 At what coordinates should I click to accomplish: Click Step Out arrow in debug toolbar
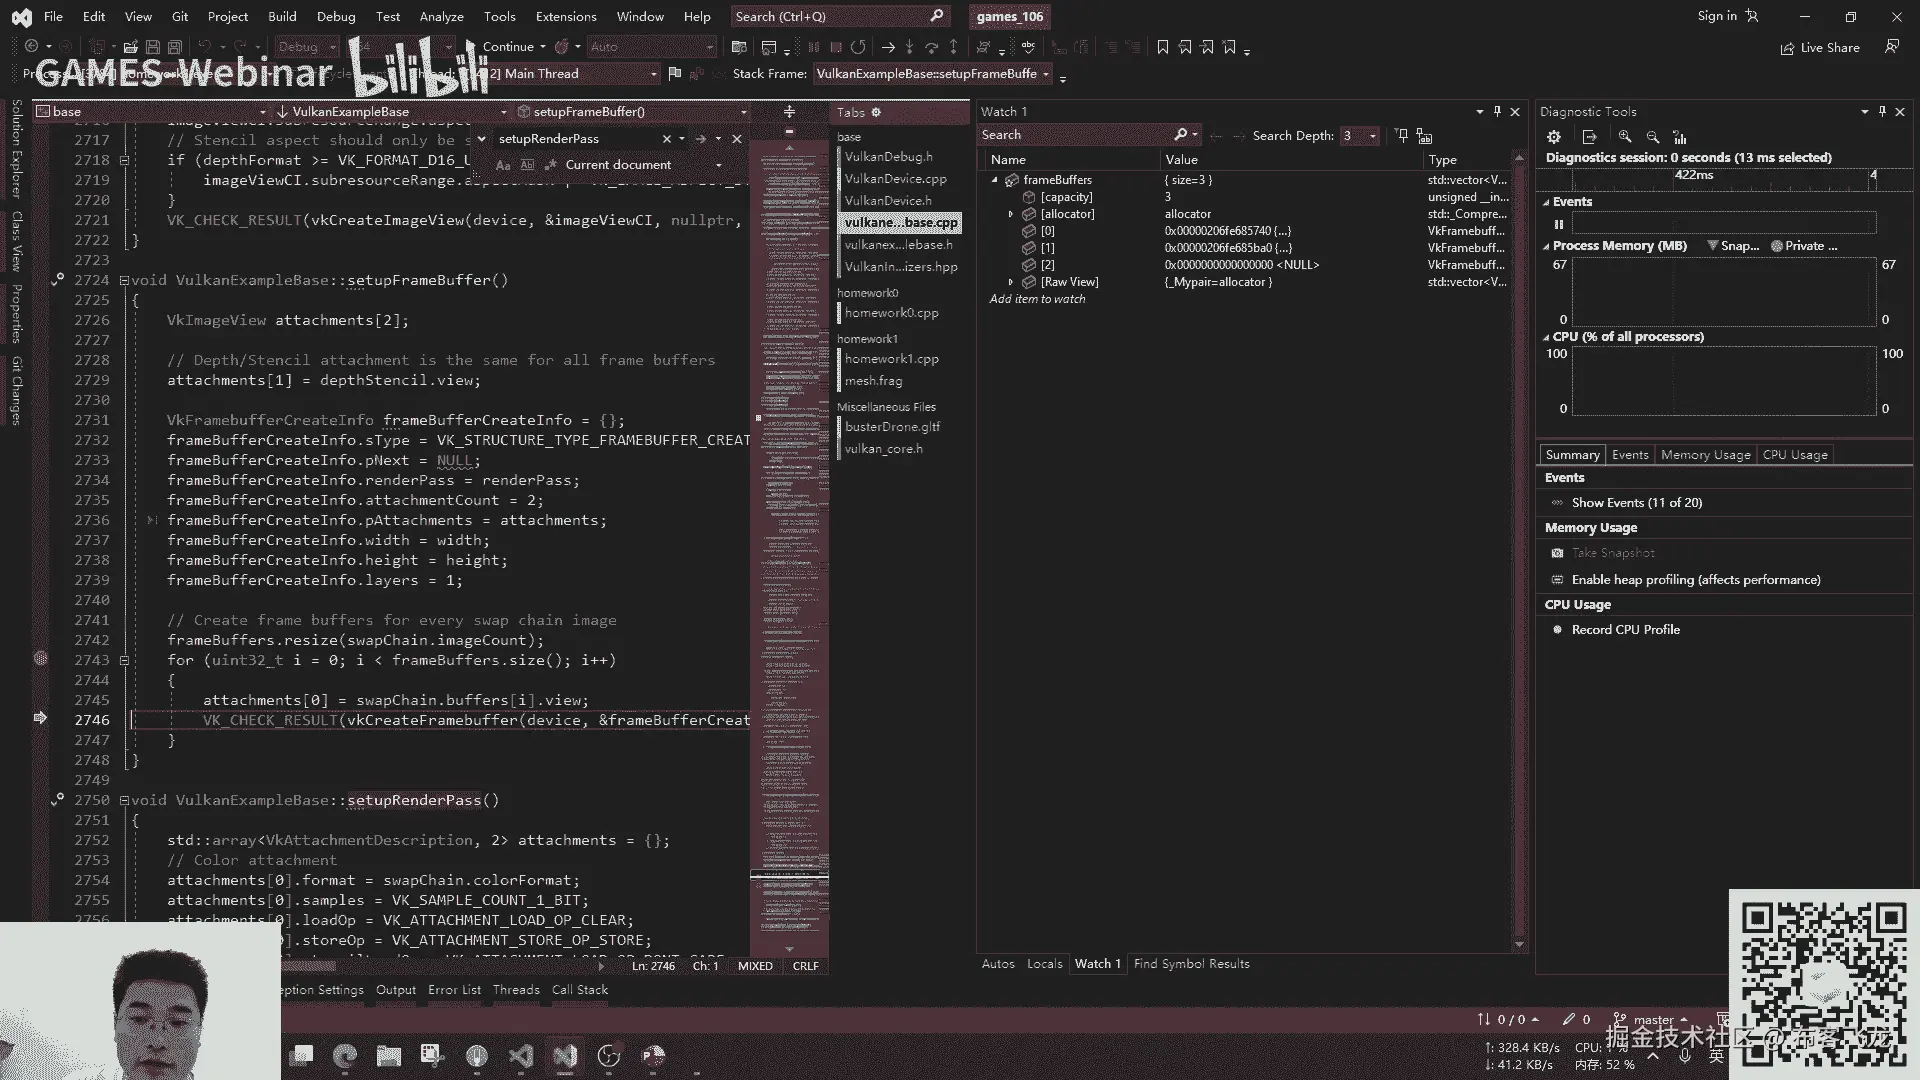(x=953, y=47)
